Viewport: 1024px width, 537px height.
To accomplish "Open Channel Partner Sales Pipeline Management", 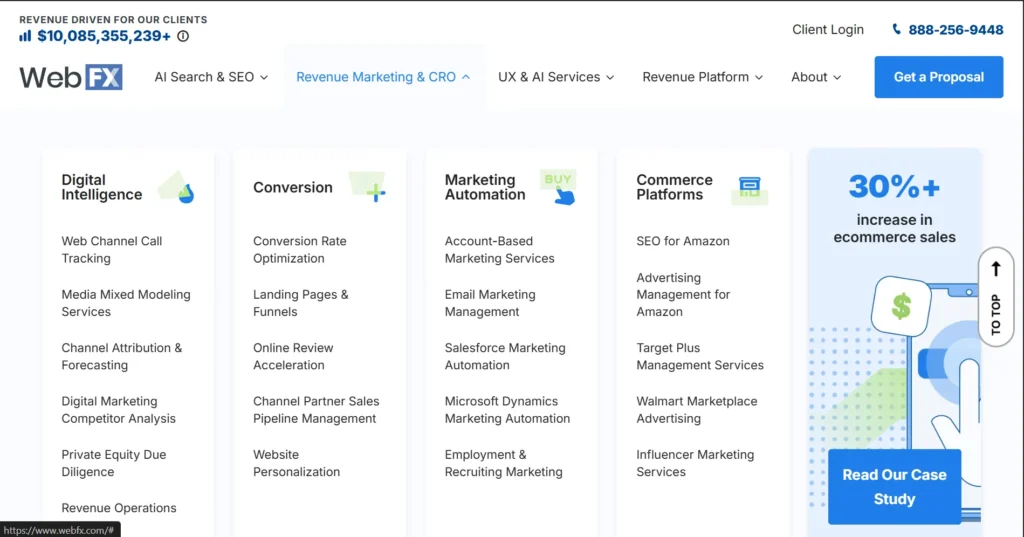I will [x=316, y=410].
